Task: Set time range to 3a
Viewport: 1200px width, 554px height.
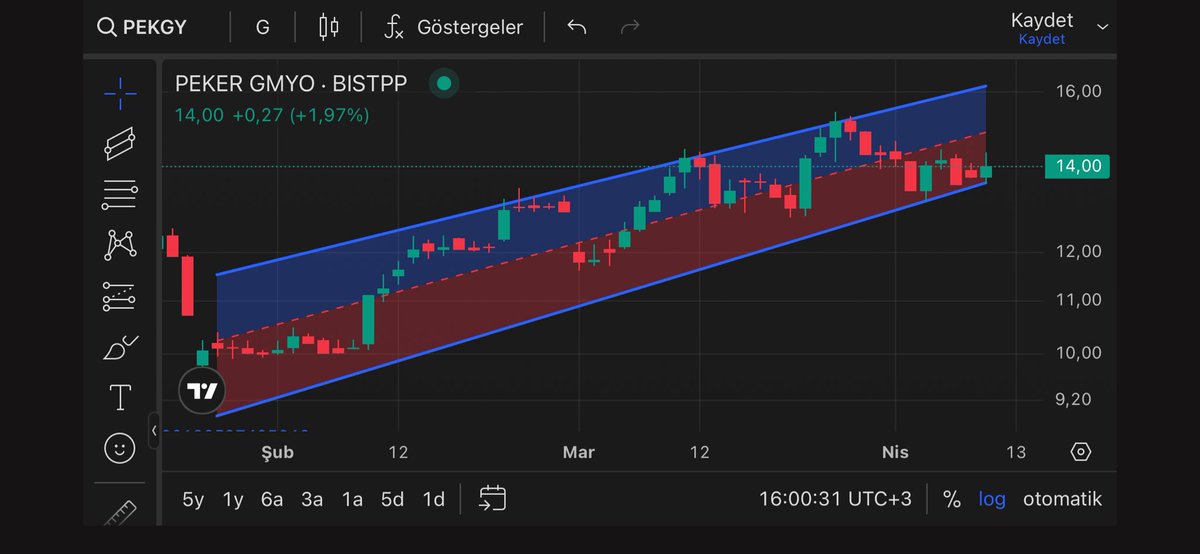Action: coord(312,499)
